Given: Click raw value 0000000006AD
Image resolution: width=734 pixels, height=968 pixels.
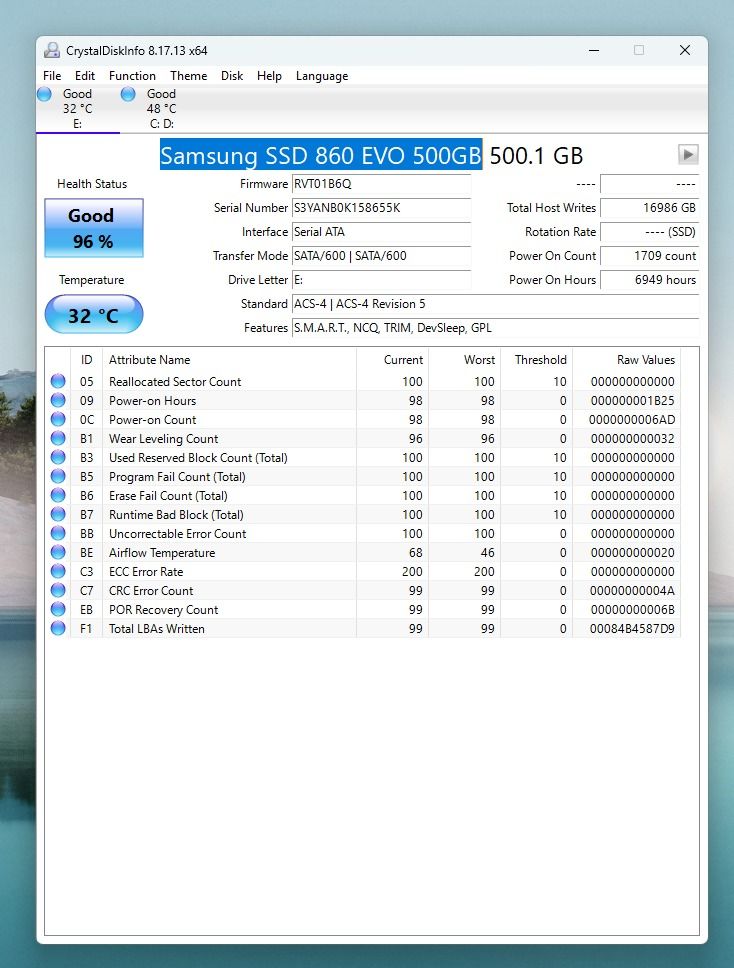Looking at the screenshot, I should 632,420.
